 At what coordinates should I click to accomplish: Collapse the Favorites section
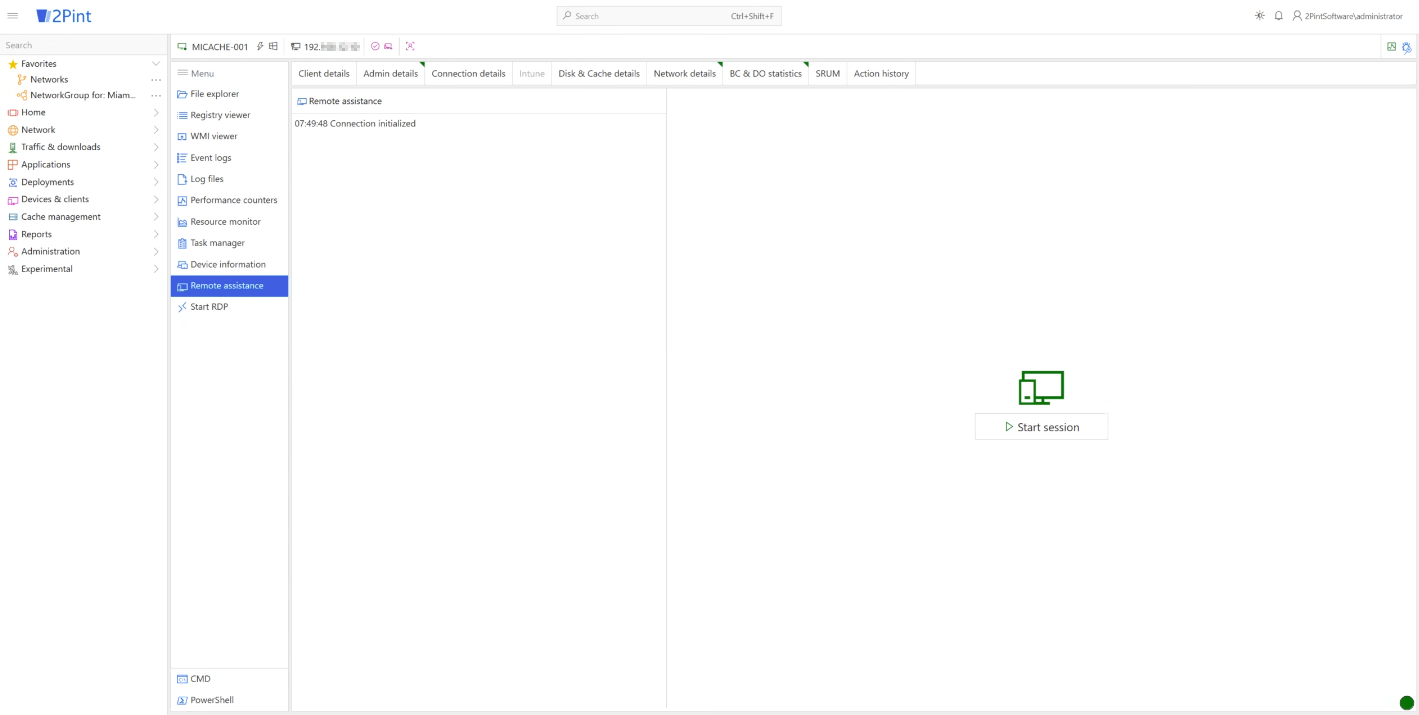click(x=156, y=64)
